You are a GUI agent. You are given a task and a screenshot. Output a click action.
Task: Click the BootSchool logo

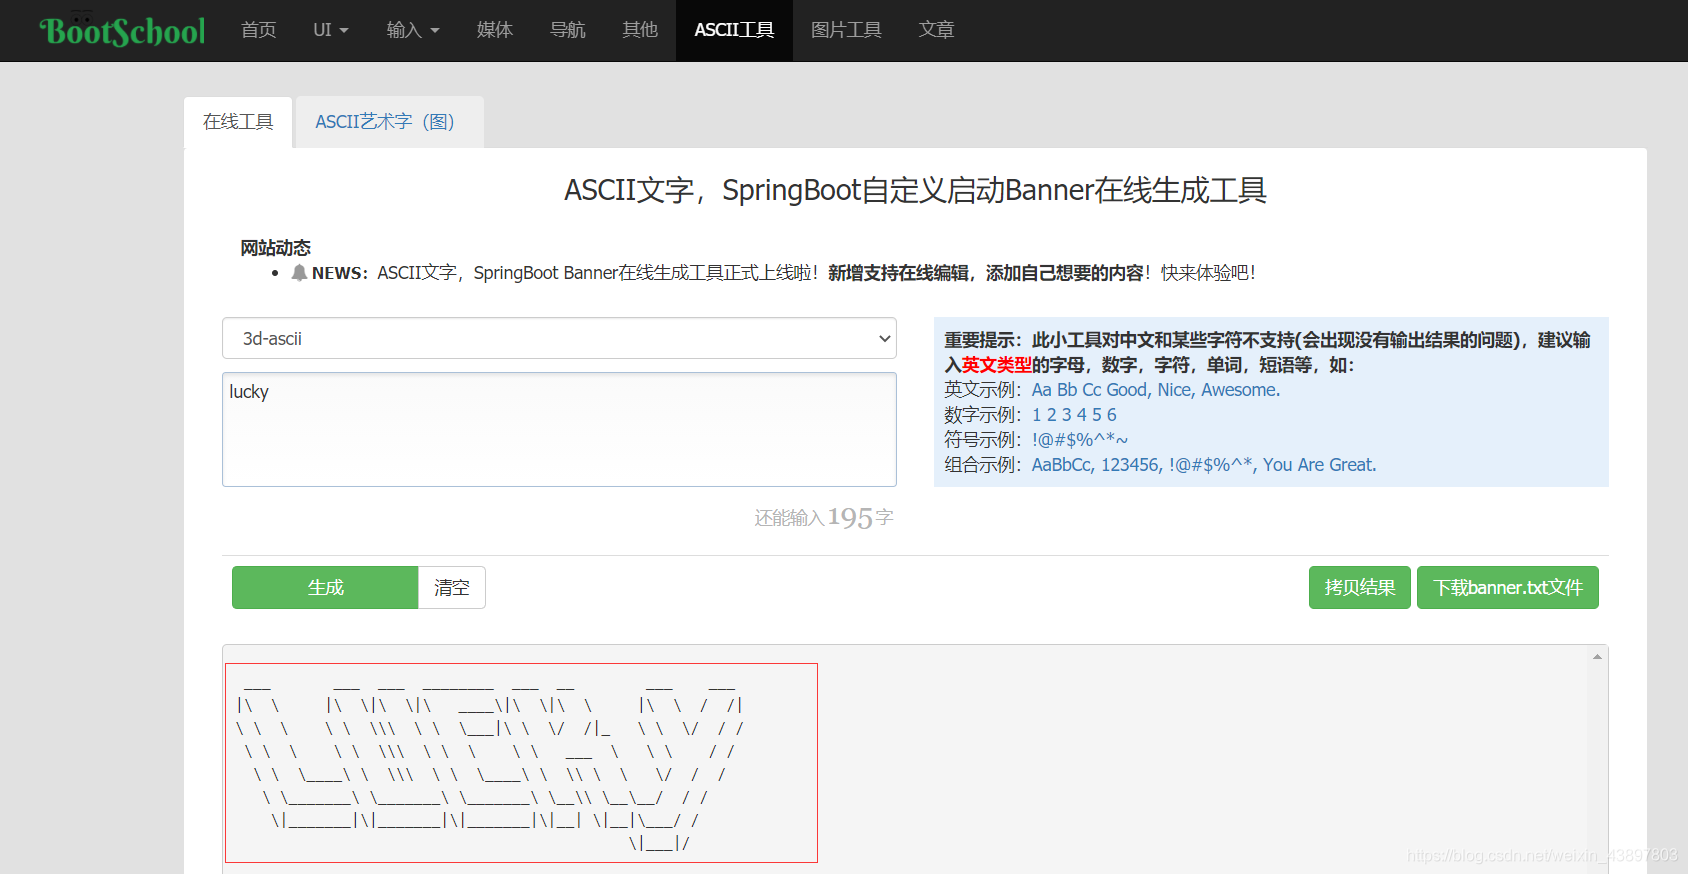[x=122, y=31]
